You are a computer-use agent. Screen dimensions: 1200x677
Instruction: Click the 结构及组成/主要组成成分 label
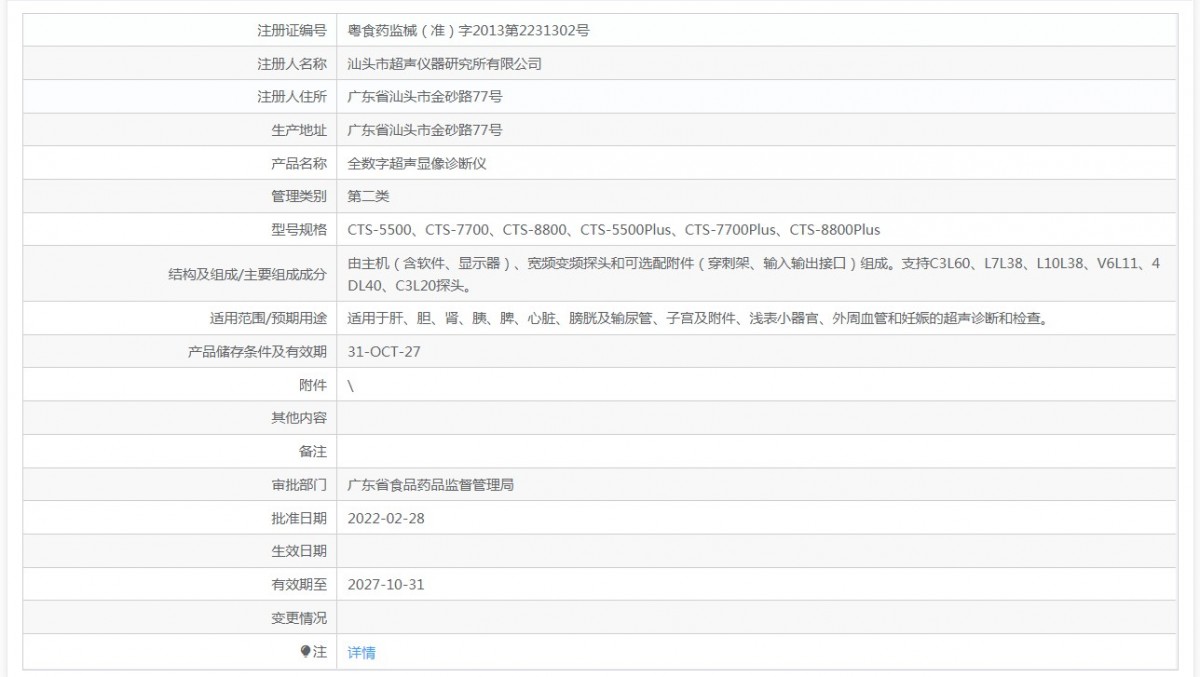pos(247,273)
